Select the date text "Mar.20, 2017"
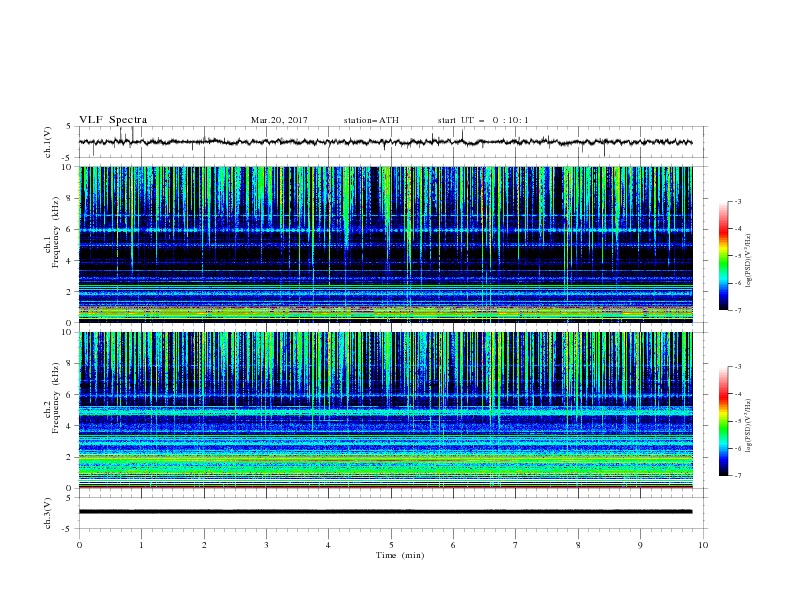Viewport: 792px width, 612px height. tap(279, 120)
